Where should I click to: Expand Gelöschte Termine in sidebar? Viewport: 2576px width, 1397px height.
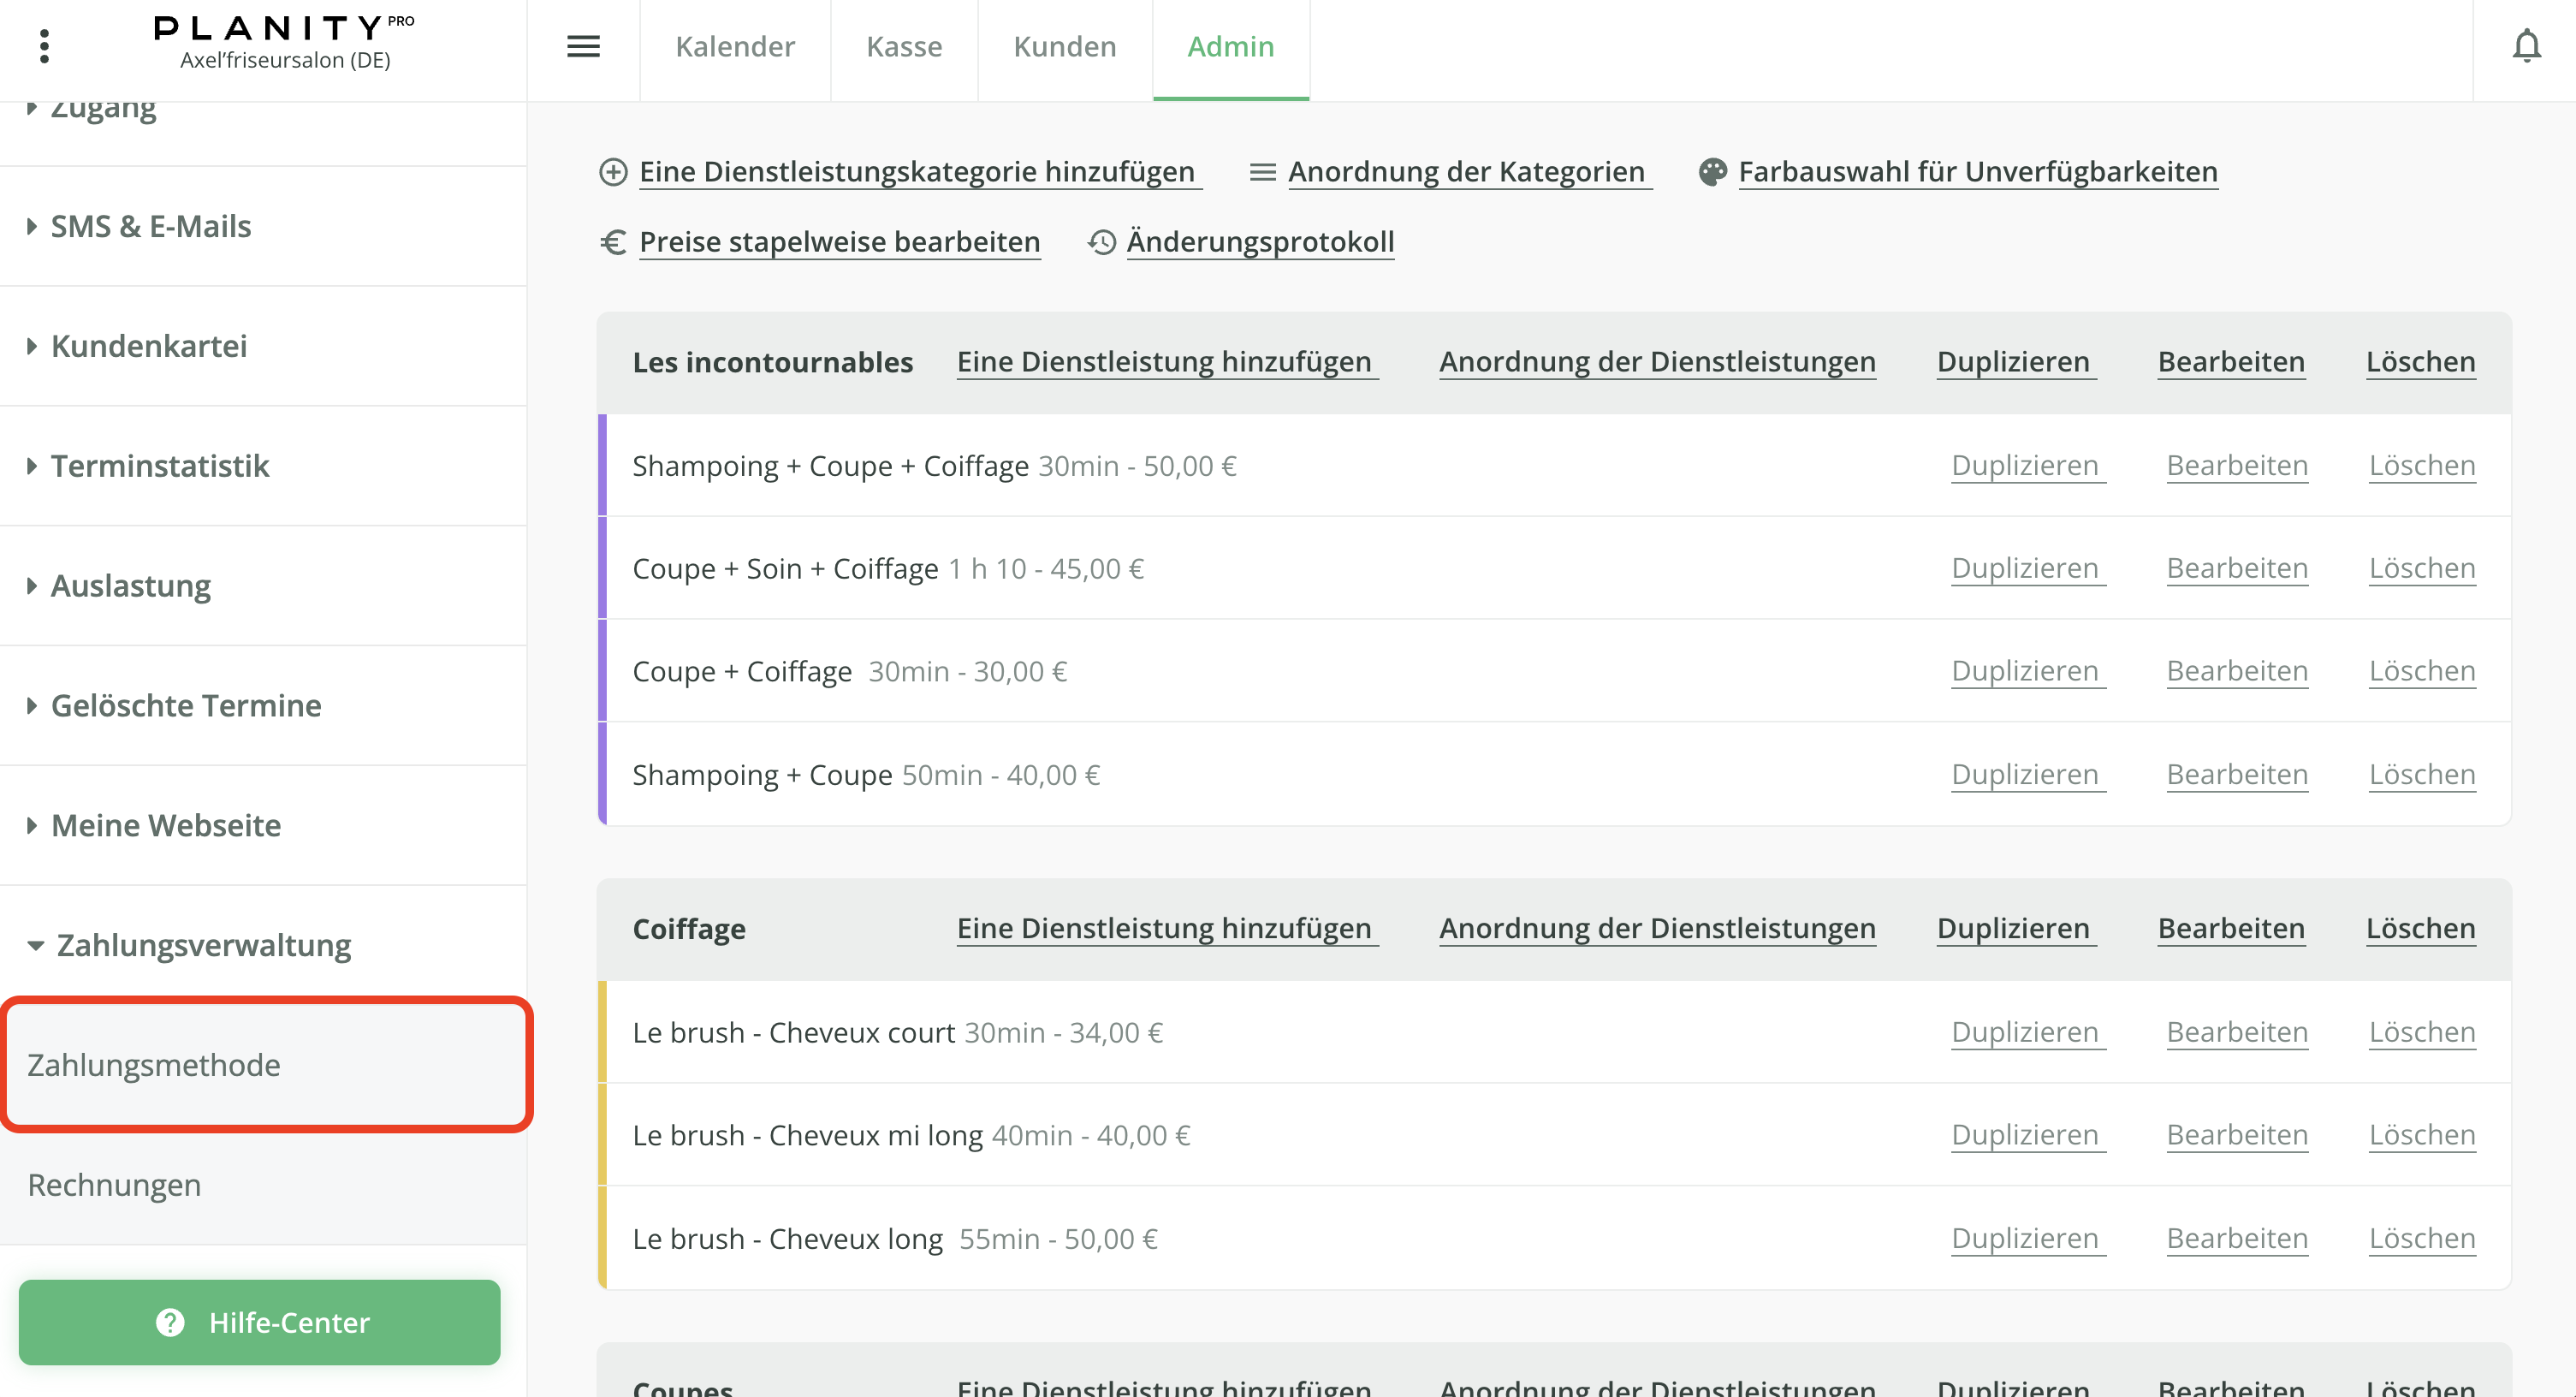coord(186,706)
